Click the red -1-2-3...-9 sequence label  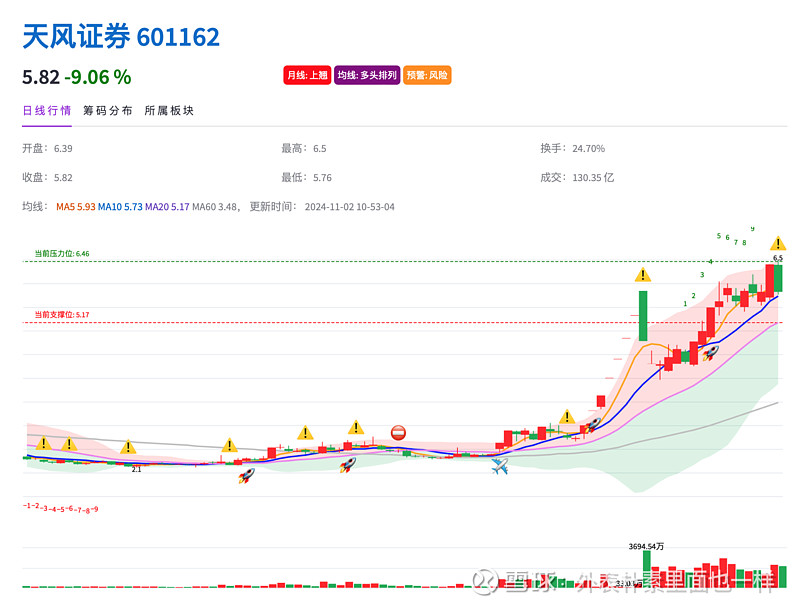61,508
